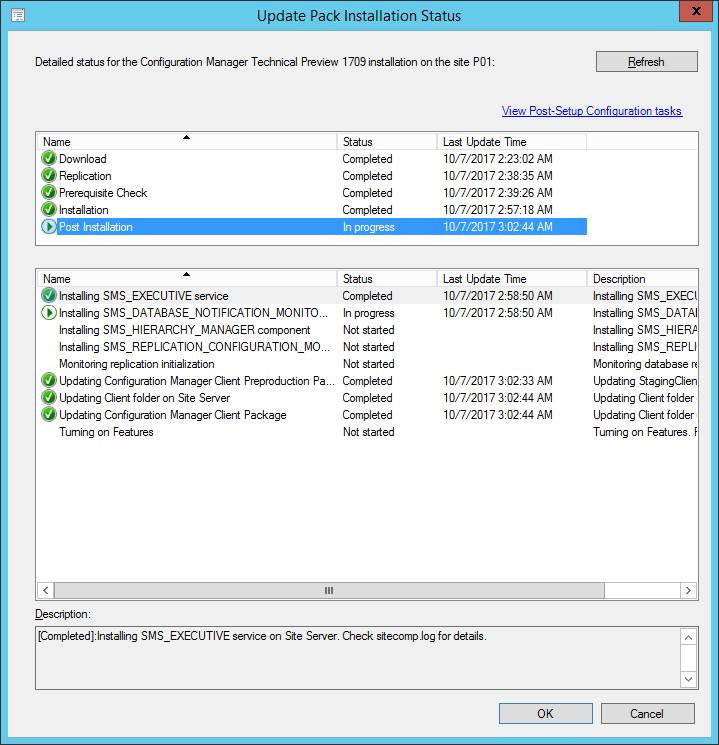Click check icon for Client Preproduction Package row
The width and height of the screenshot is (719, 745).
click(48, 381)
